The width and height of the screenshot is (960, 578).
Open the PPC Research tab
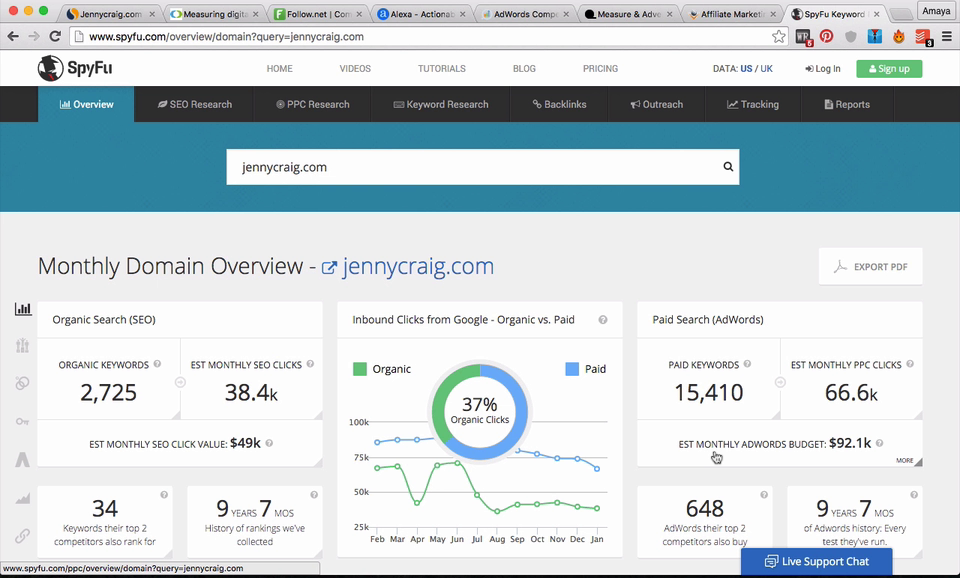[x=313, y=104]
